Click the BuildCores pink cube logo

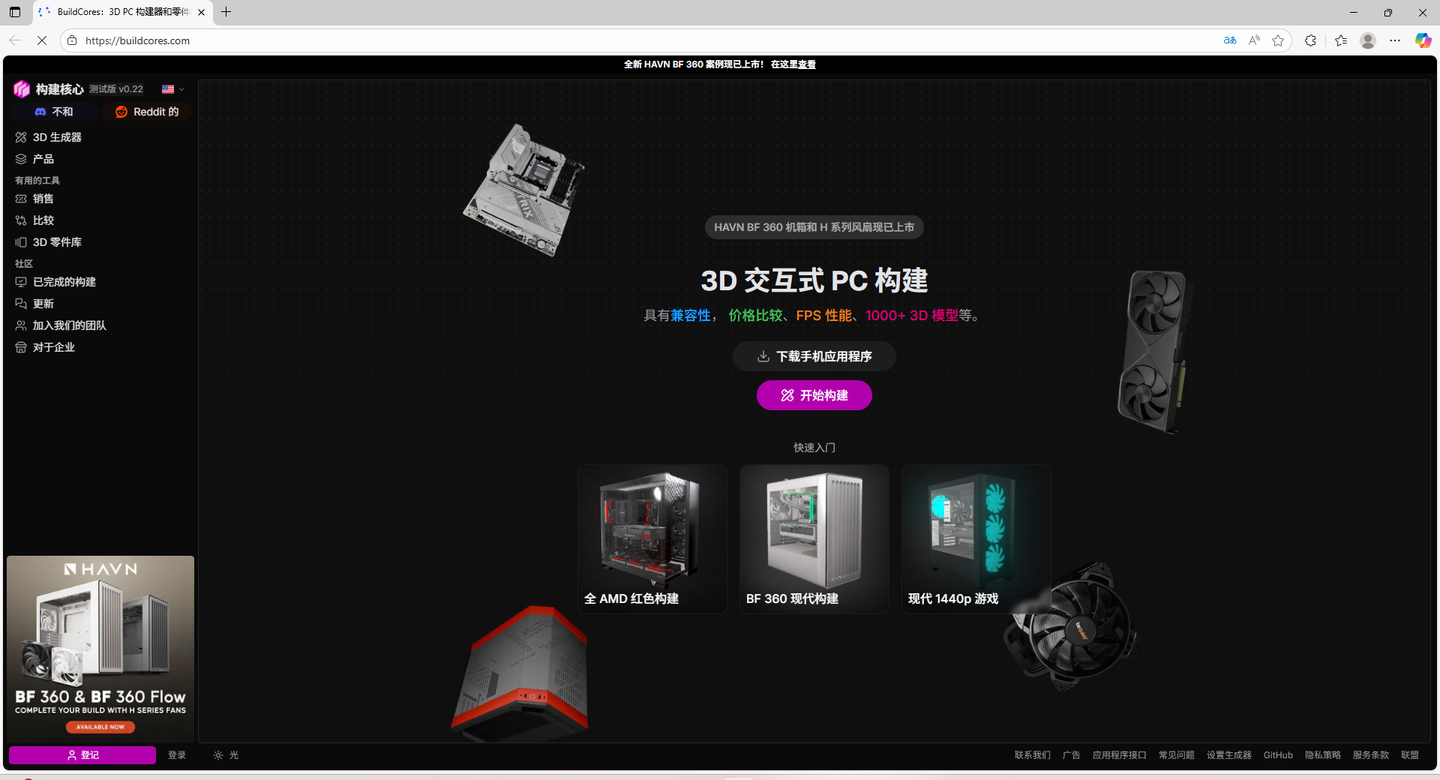coord(21,89)
